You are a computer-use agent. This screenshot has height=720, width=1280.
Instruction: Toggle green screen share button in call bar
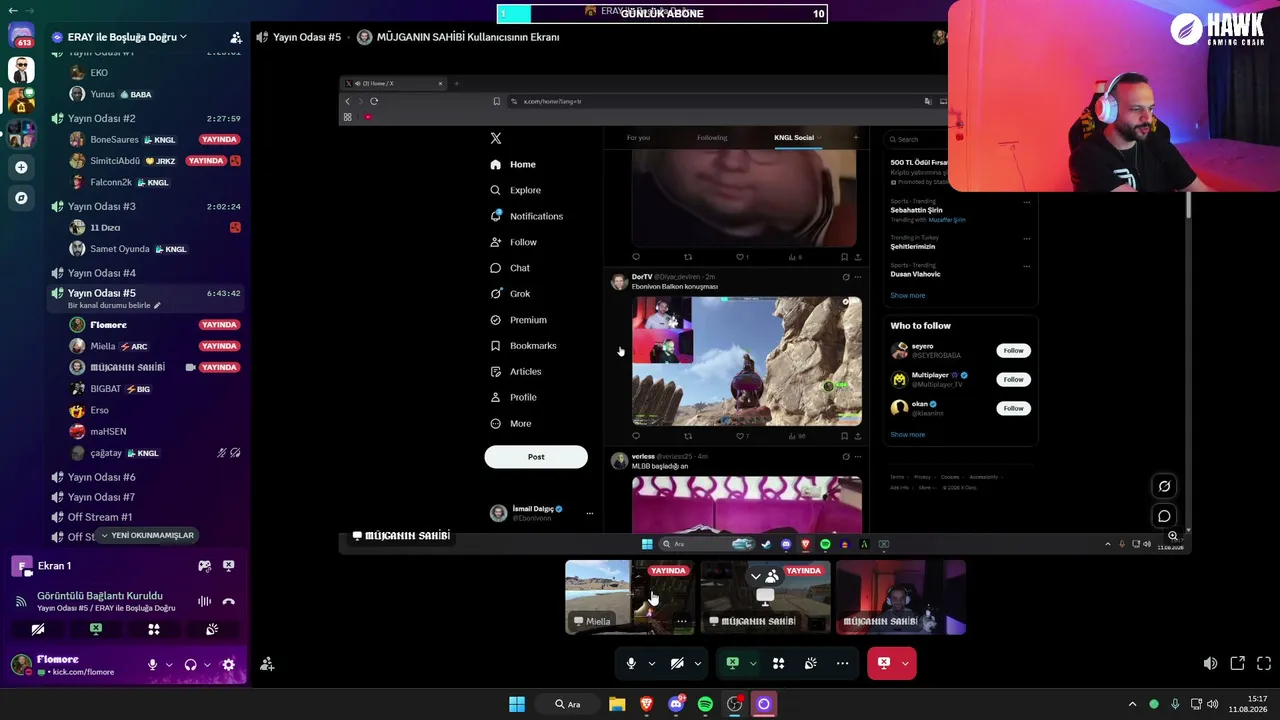(x=732, y=663)
